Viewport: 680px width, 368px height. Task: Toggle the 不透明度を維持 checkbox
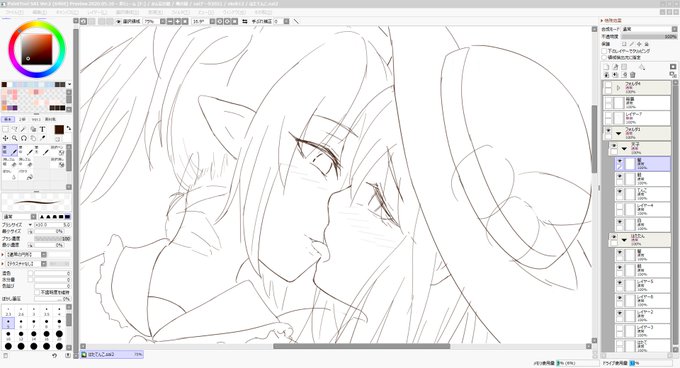(x=37, y=293)
